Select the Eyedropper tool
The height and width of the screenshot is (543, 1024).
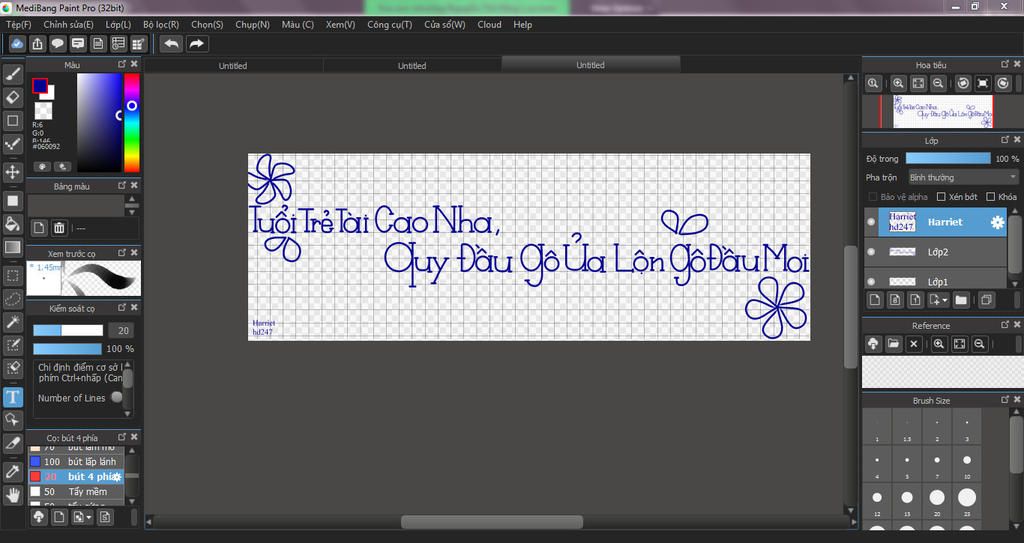12,471
